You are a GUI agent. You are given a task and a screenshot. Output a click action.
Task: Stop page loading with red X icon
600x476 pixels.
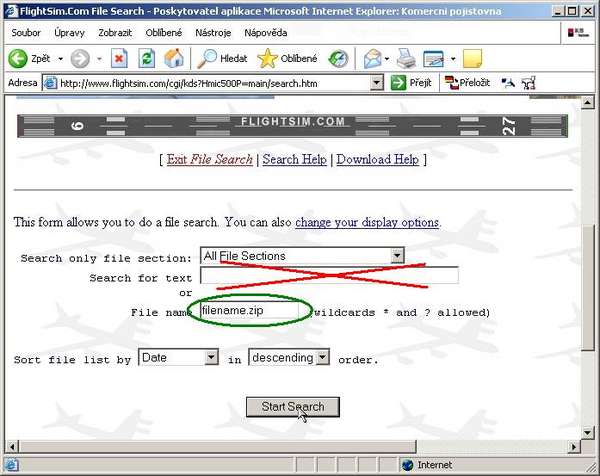click(x=119, y=59)
